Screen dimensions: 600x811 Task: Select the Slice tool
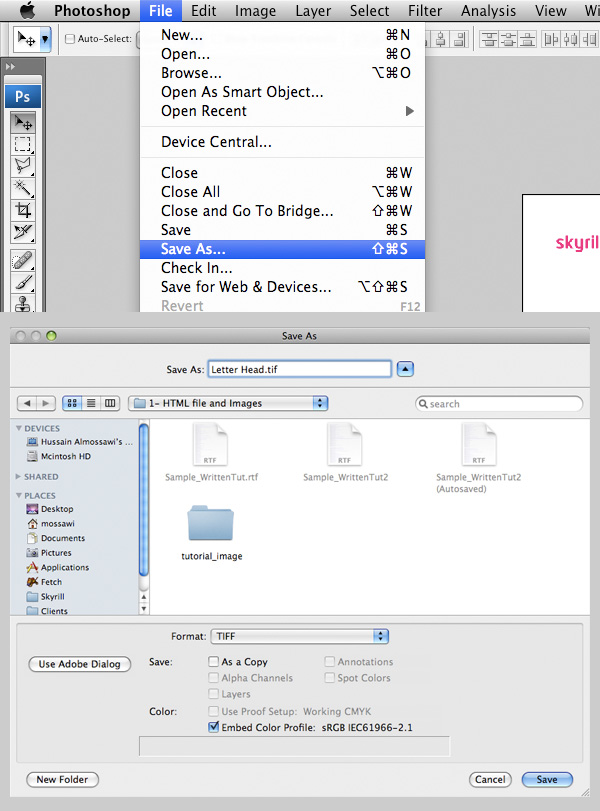(23, 233)
